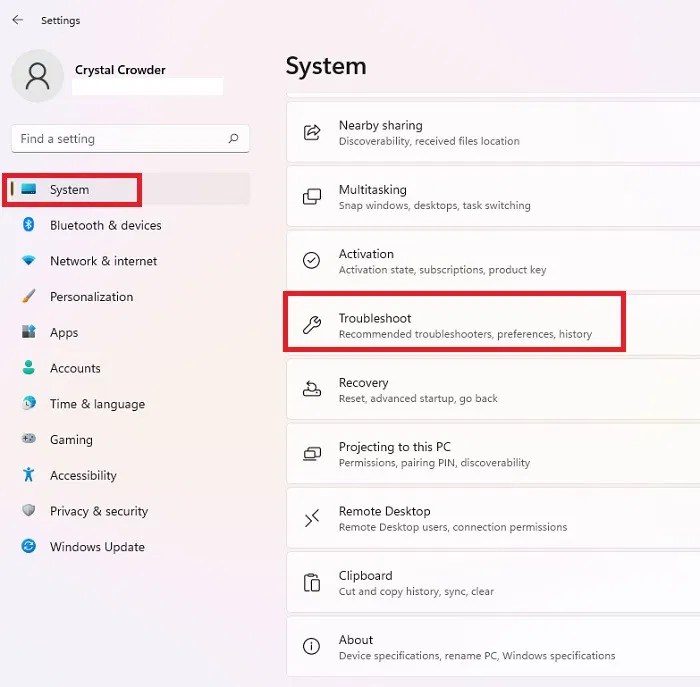The width and height of the screenshot is (700, 687).
Task: Click the Settings window title text
Action: [60, 21]
